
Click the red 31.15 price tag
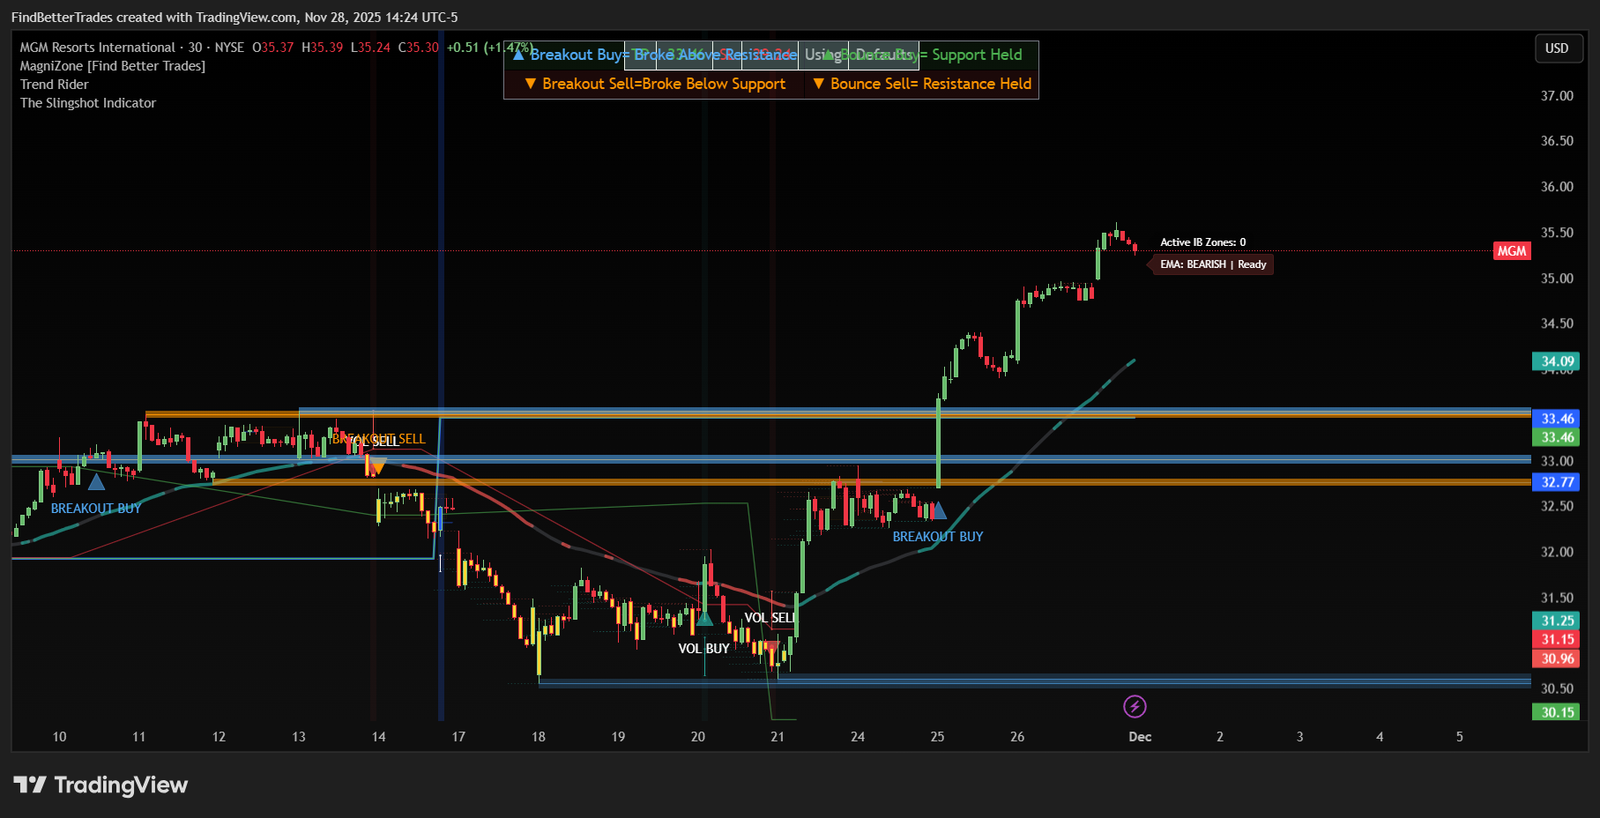tap(1556, 640)
